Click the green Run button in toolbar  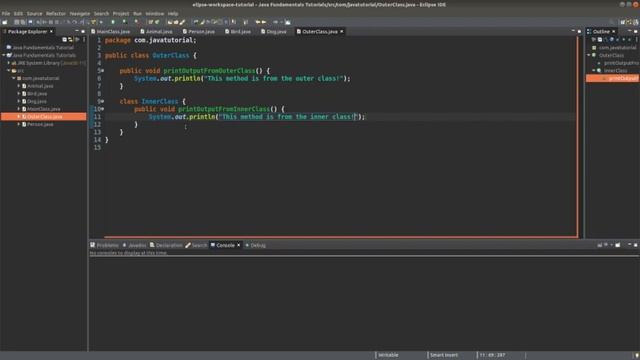[x=113, y=22]
